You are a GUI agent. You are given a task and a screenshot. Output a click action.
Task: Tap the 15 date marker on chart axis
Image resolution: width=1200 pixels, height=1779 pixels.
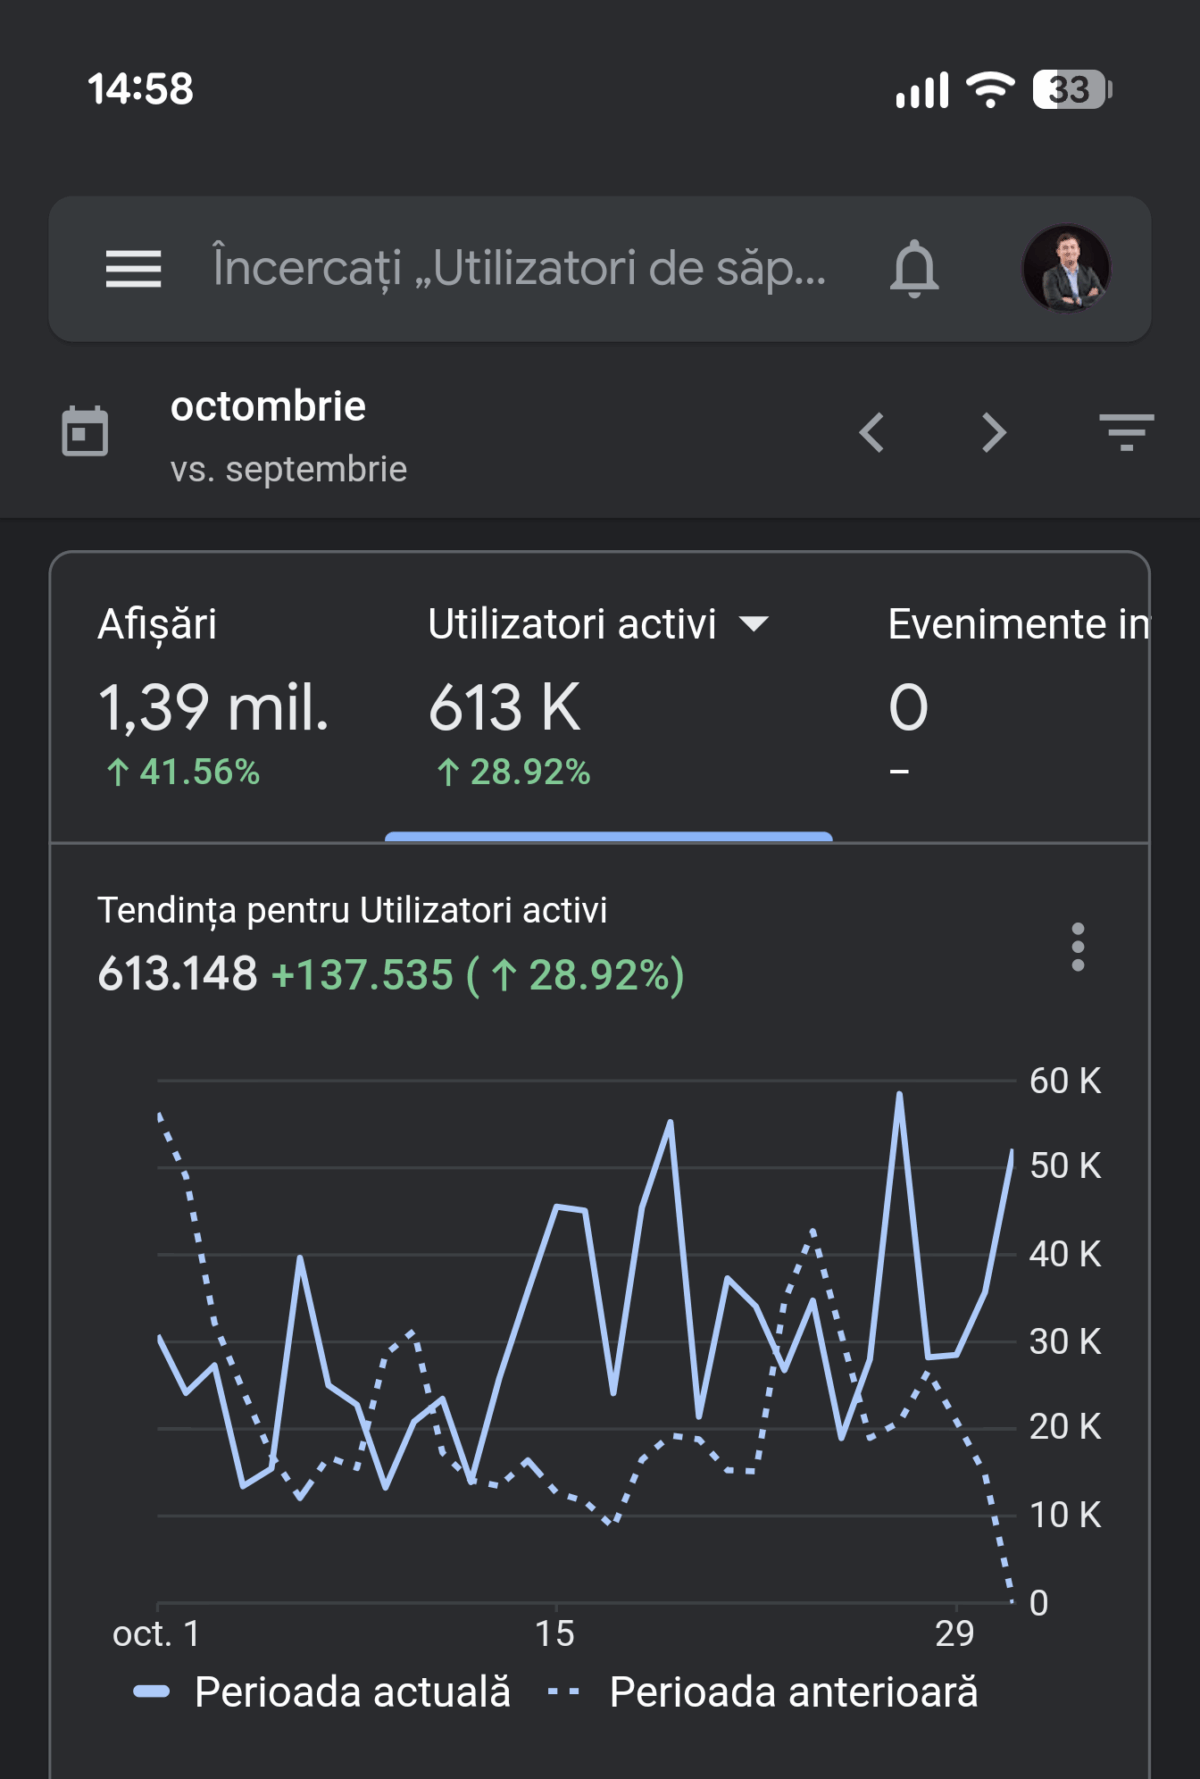[x=554, y=1633]
